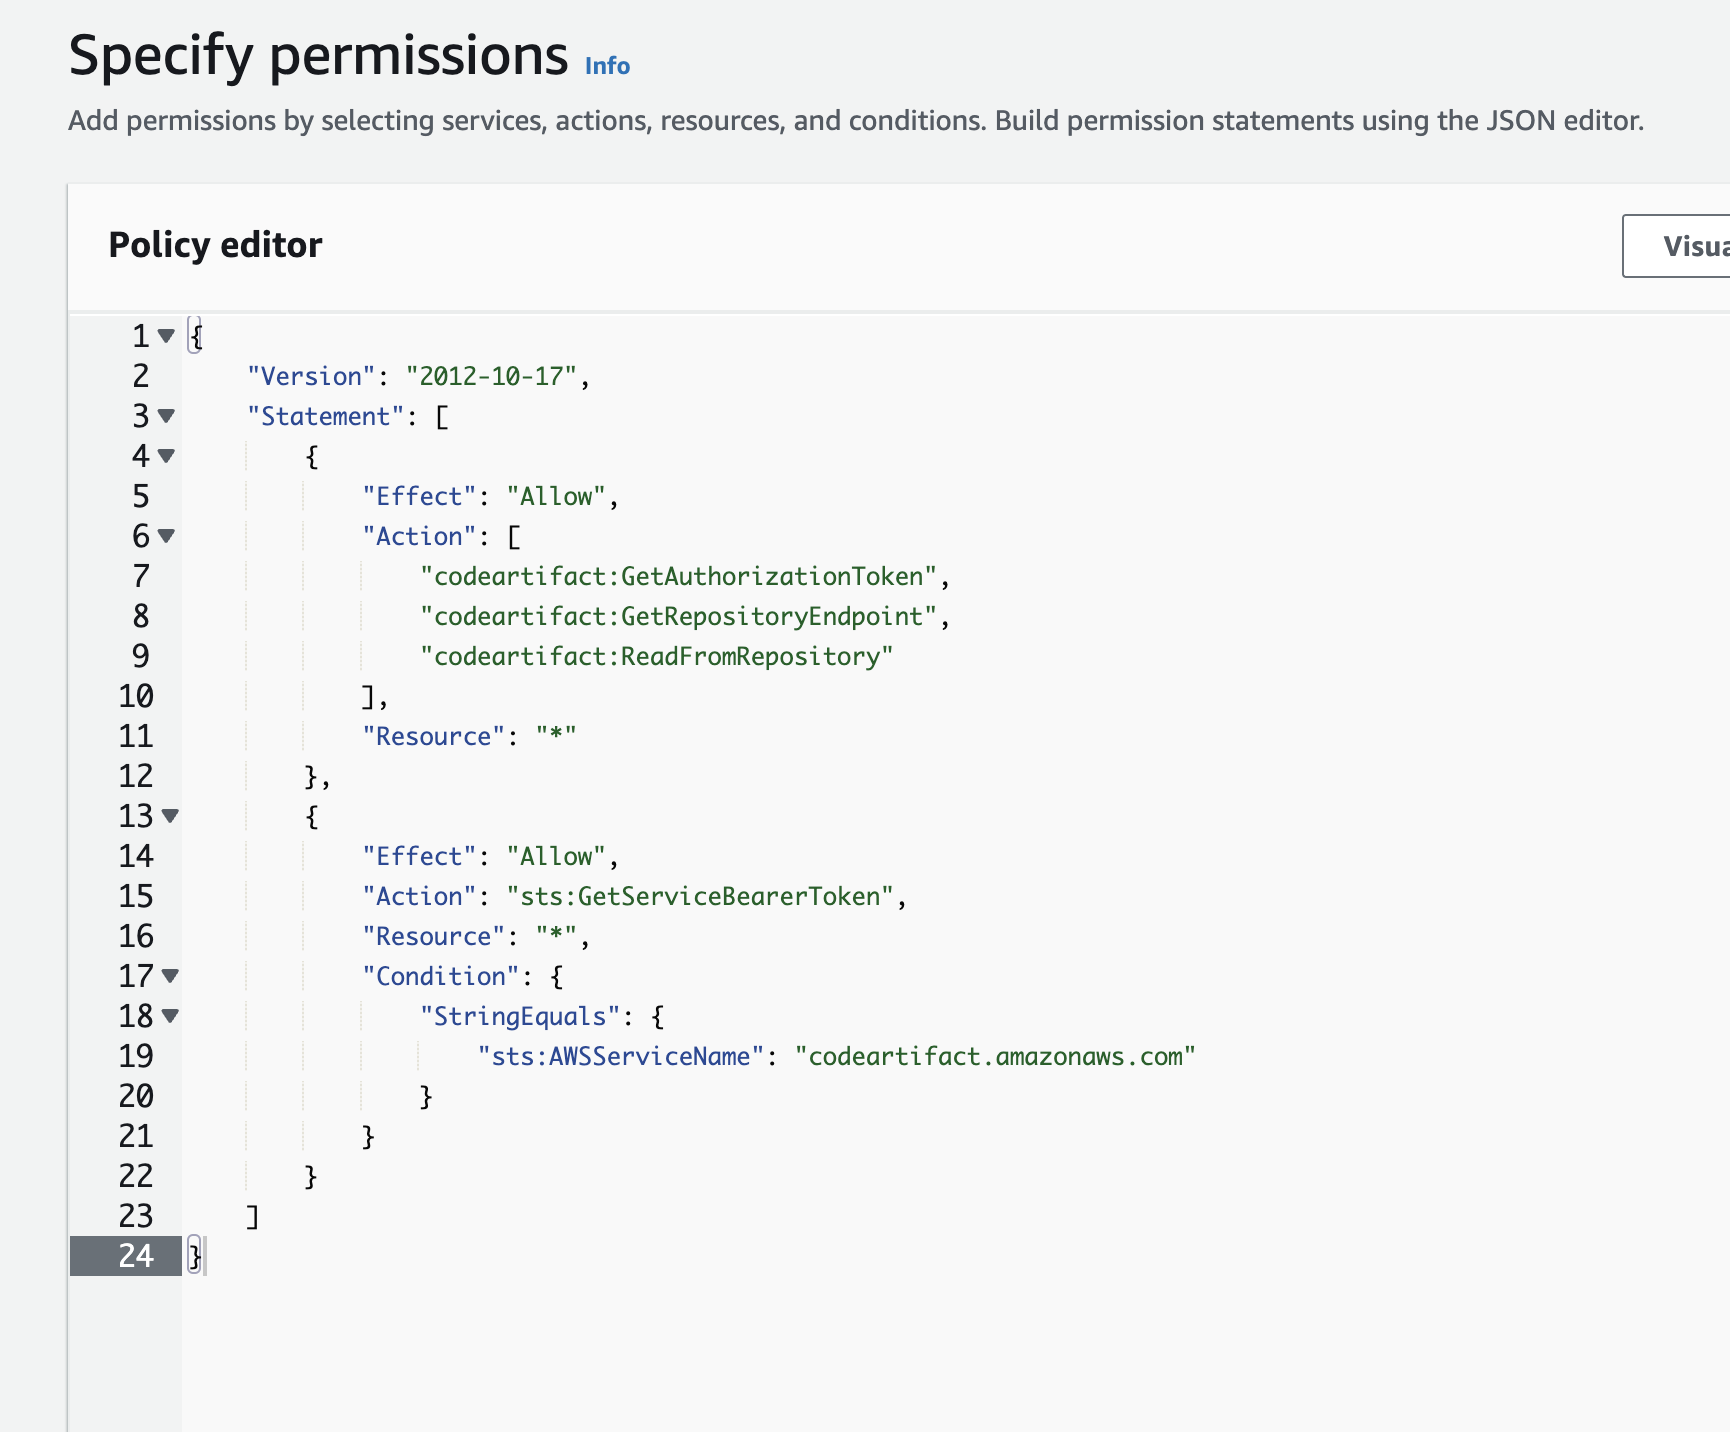Collapse the Action array on line 6
This screenshot has height=1432, width=1730.
tap(166, 536)
